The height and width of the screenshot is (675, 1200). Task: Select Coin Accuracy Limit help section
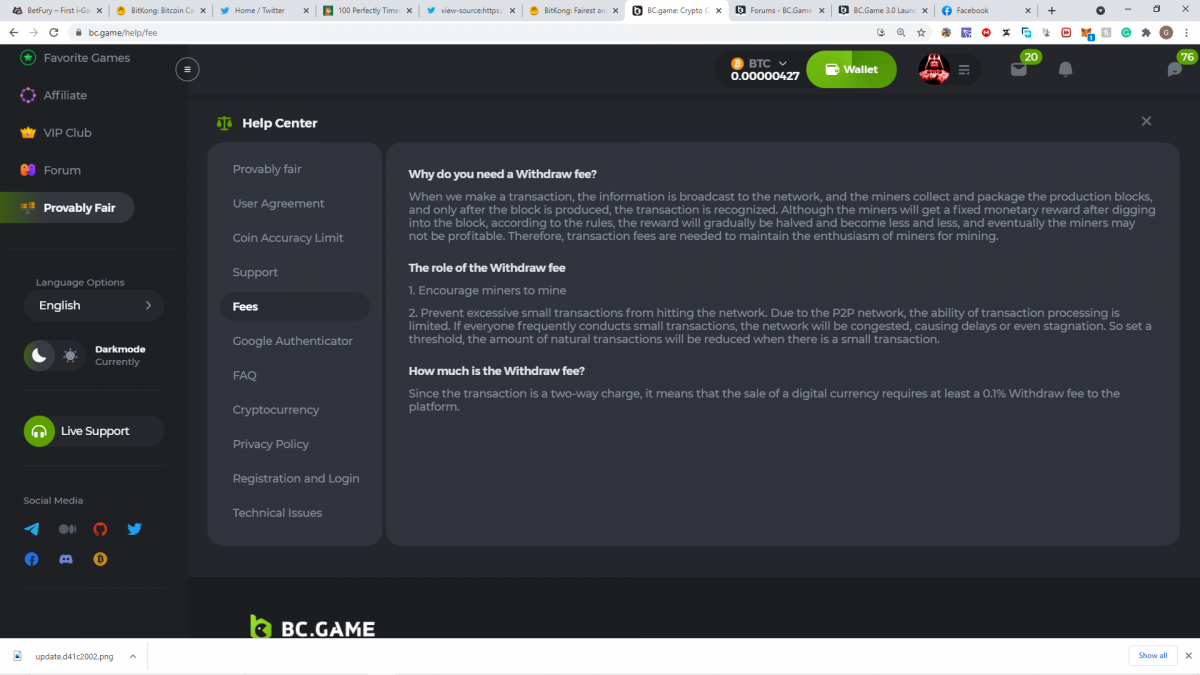(288, 238)
